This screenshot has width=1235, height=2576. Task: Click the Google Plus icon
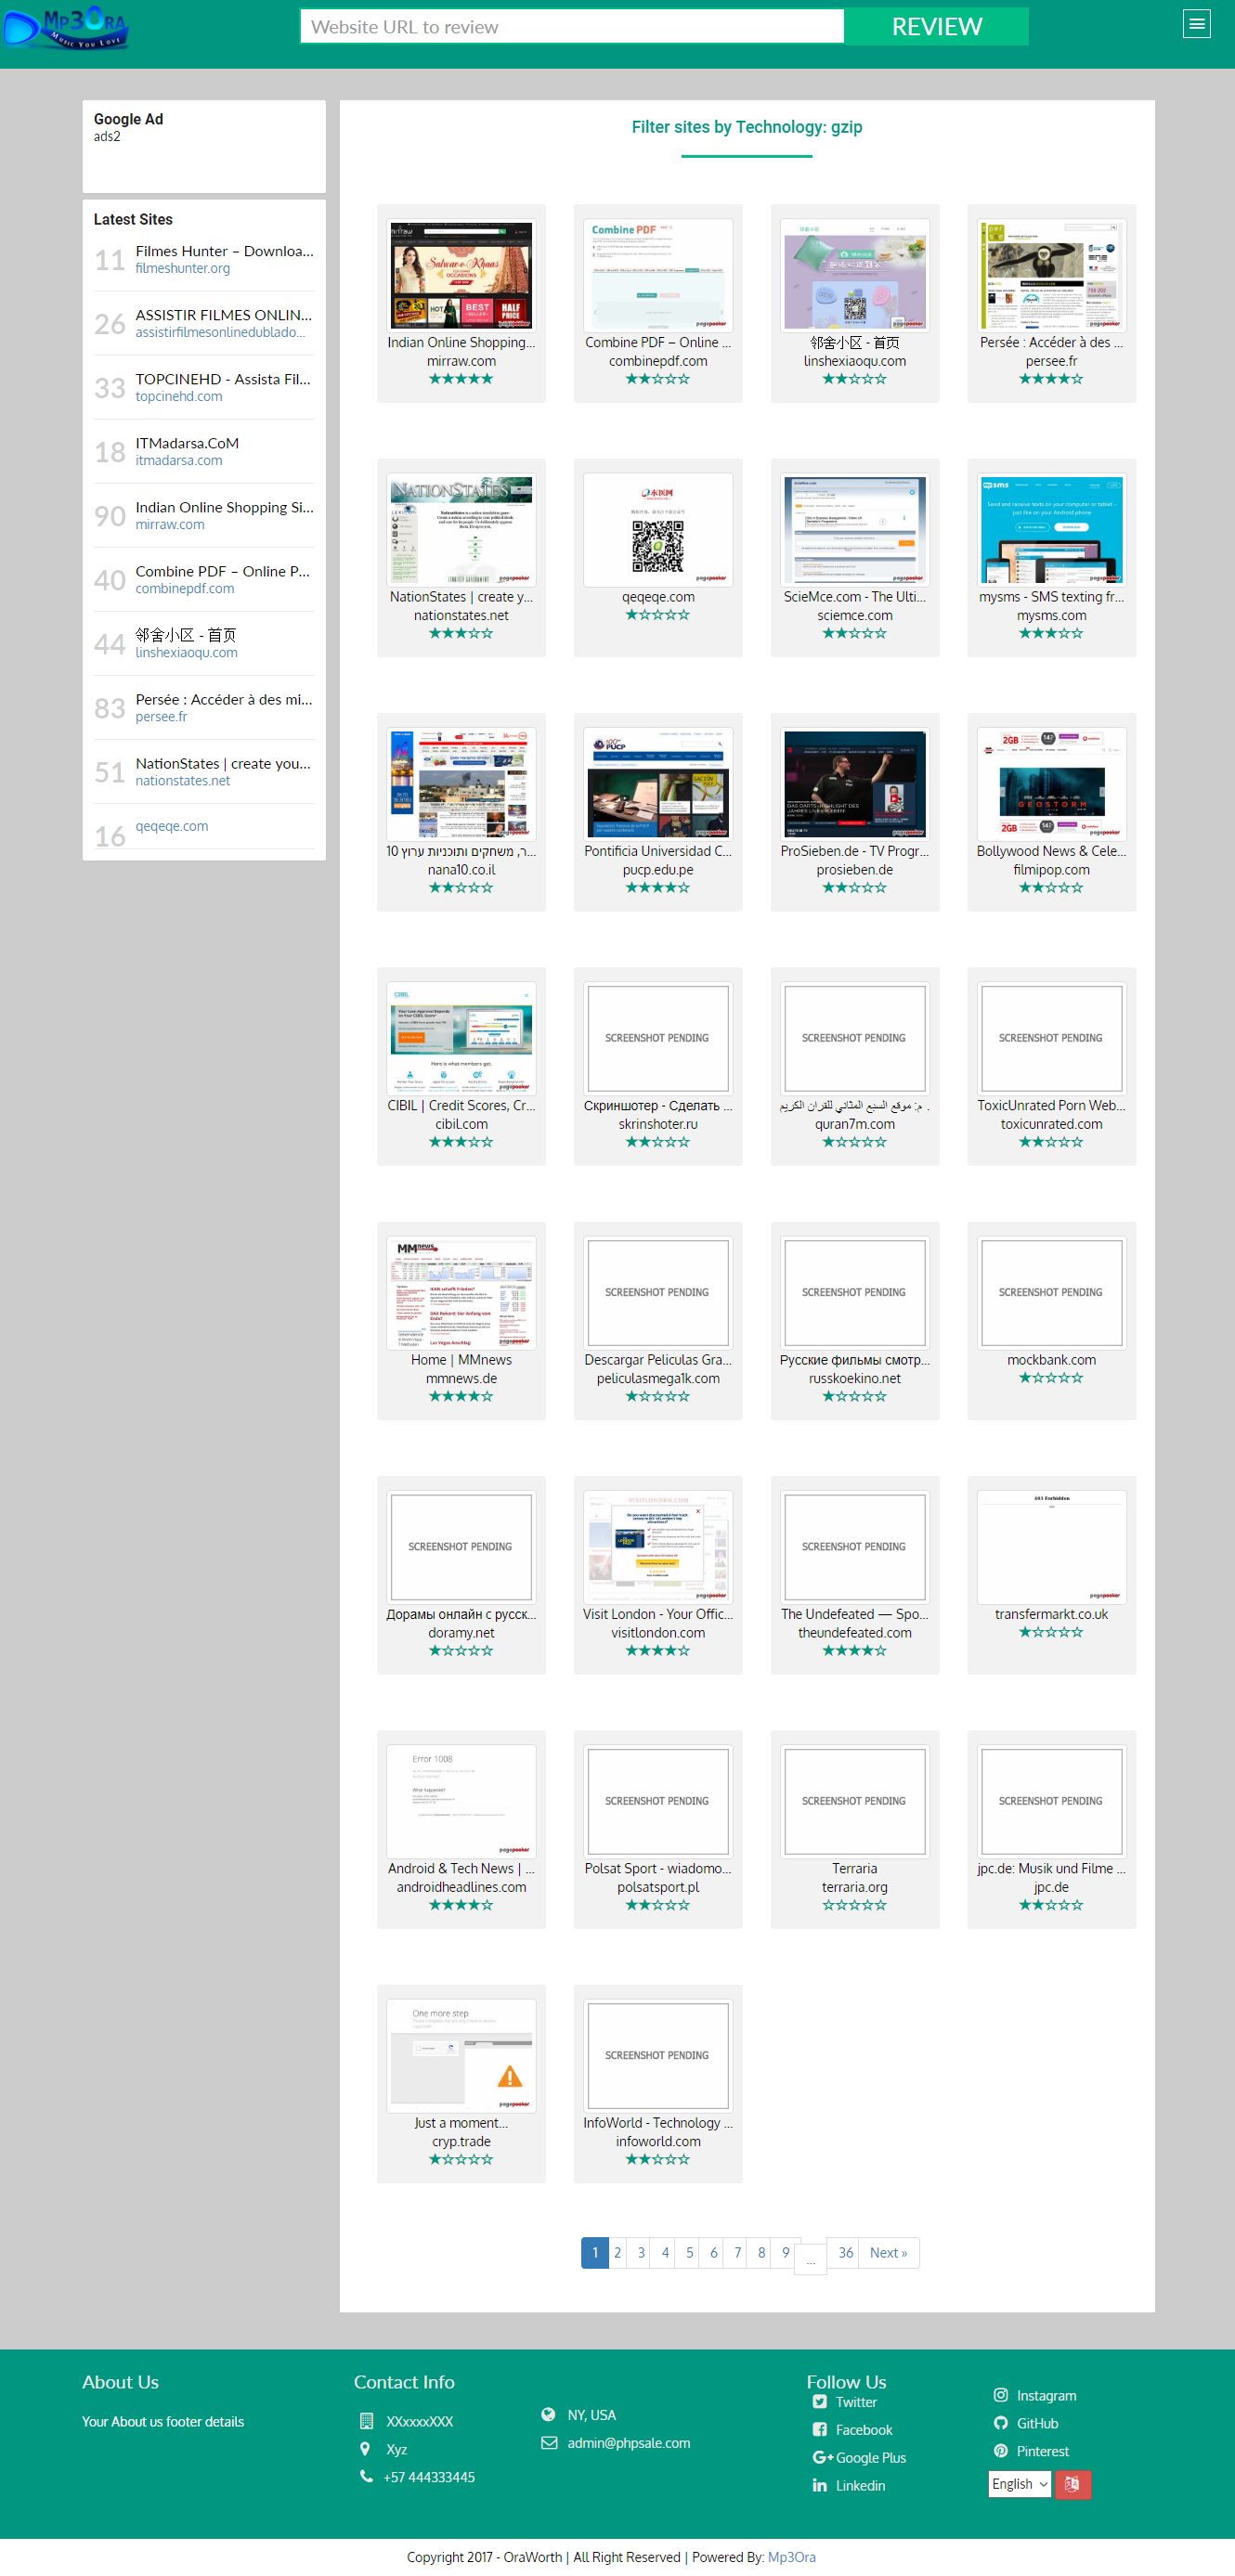822,2457
